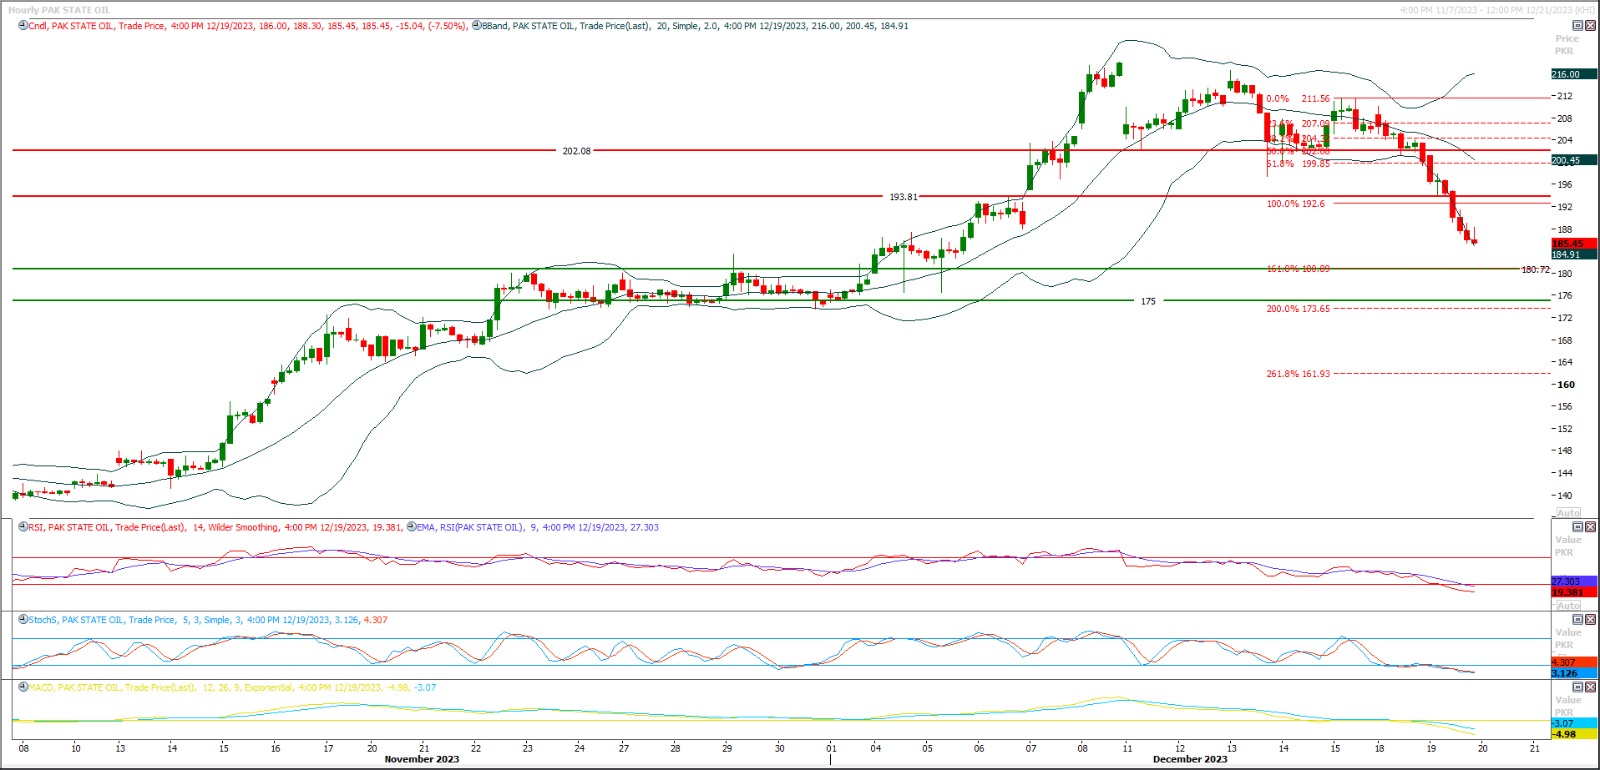The image size is (1600, 770).
Task: Click the 212 price axis label
Action: pyautogui.click(x=1565, y=97)
